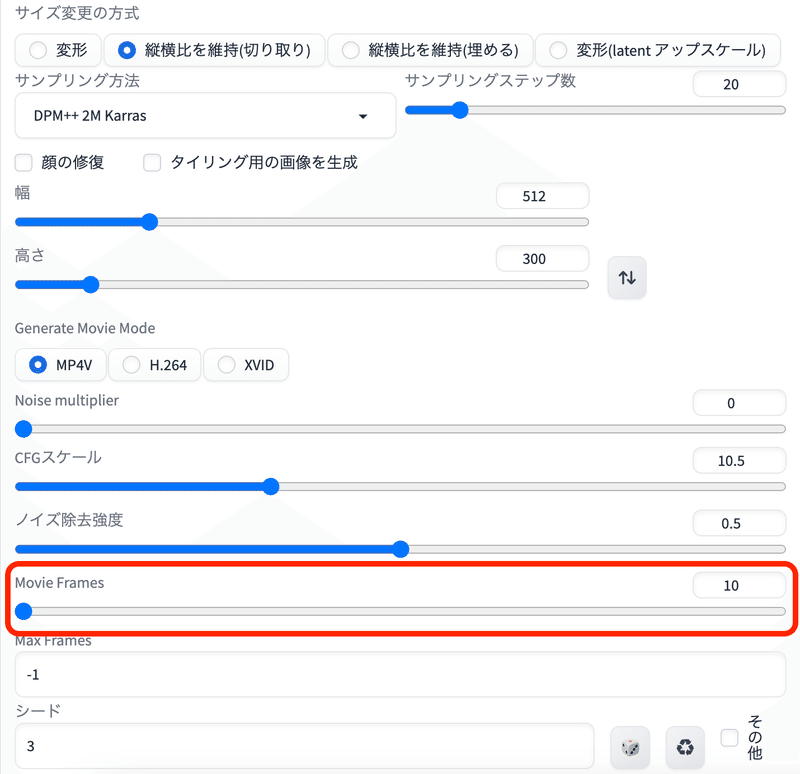
Task: Choose the XVID movie mode
Action: click(x=246, y=365)
